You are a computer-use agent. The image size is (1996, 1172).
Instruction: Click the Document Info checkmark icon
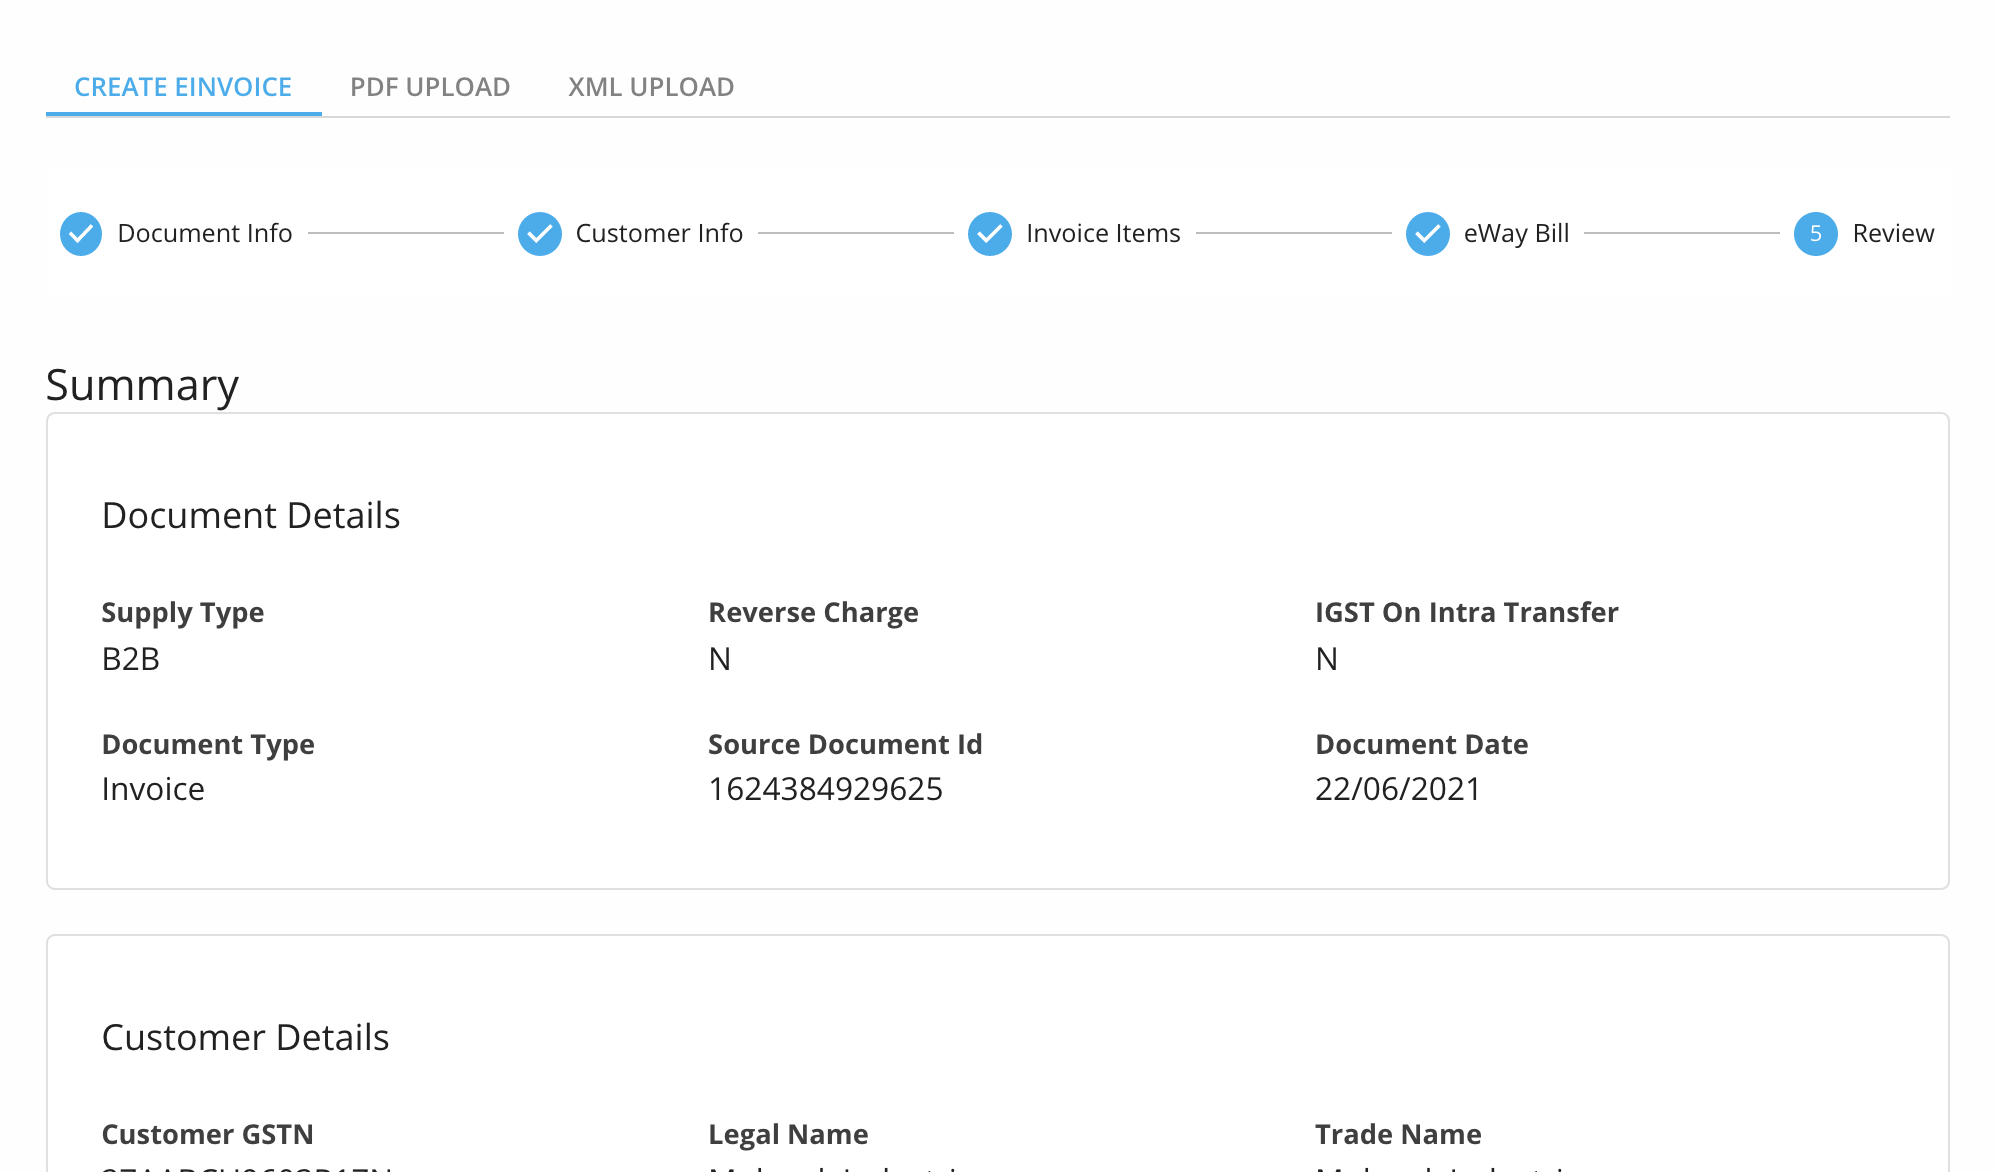81,234
